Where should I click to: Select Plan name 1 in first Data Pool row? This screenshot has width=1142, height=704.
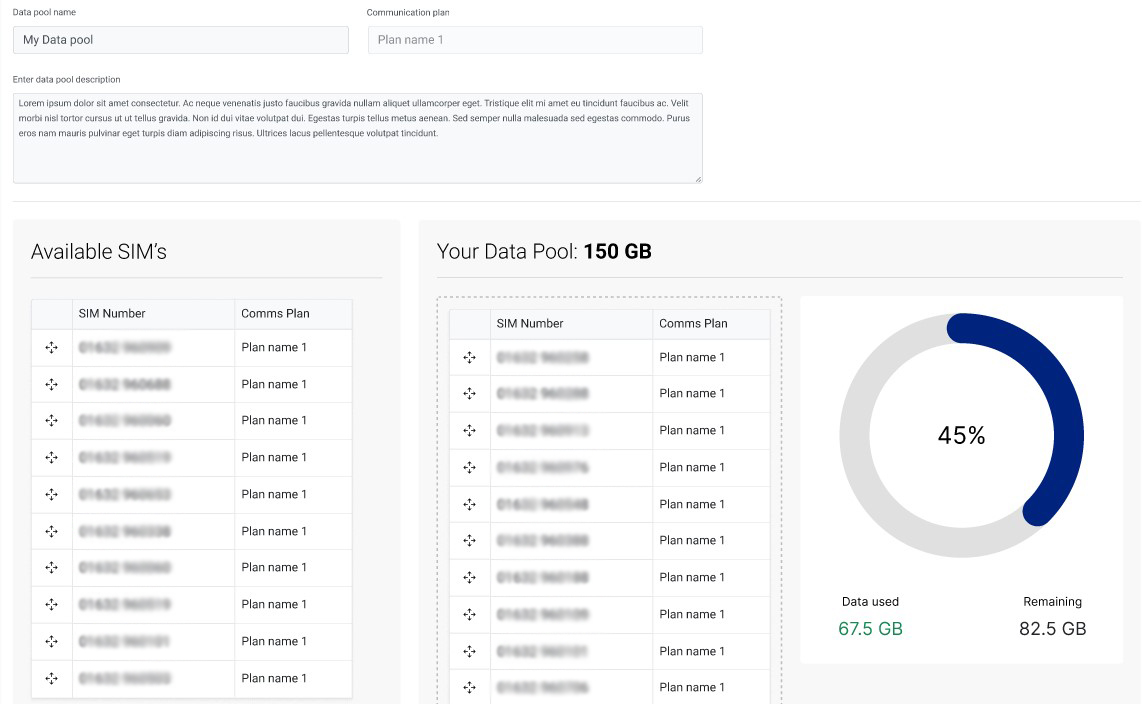[x=692, y=358]
